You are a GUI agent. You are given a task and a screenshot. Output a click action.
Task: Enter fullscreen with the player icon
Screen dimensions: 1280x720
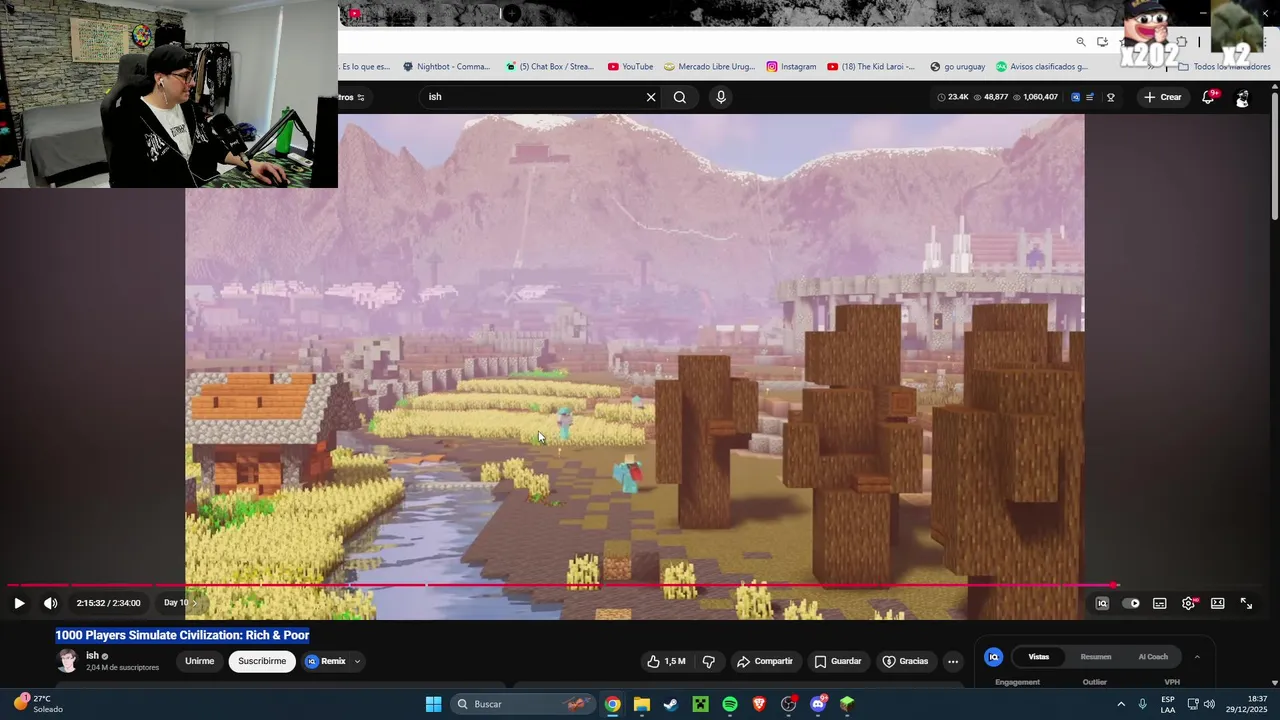coord(1247,603)
